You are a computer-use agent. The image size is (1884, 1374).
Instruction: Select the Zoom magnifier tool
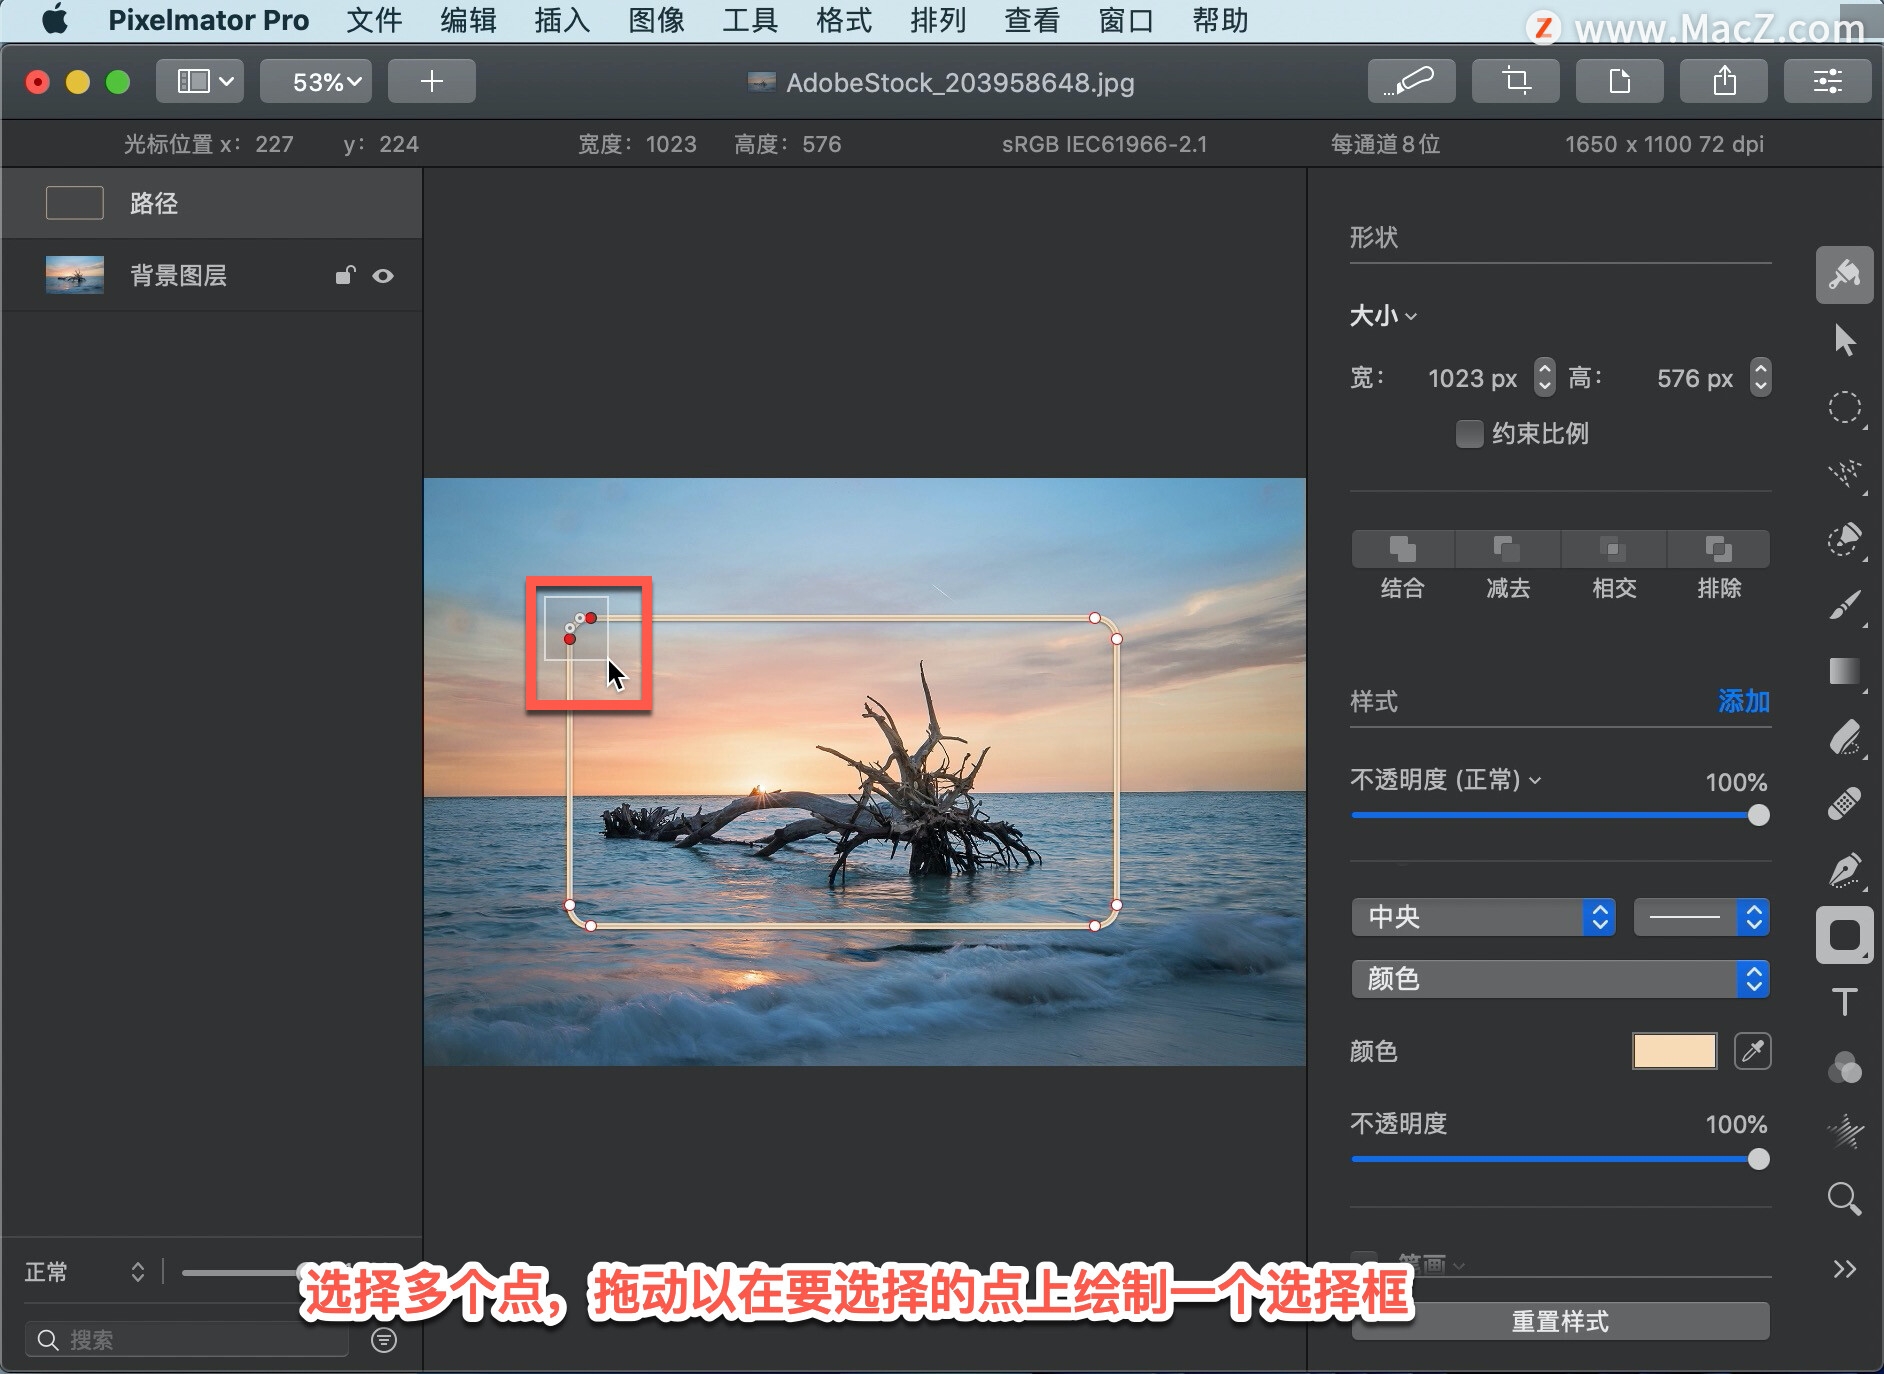(x=1844, y=1198)
